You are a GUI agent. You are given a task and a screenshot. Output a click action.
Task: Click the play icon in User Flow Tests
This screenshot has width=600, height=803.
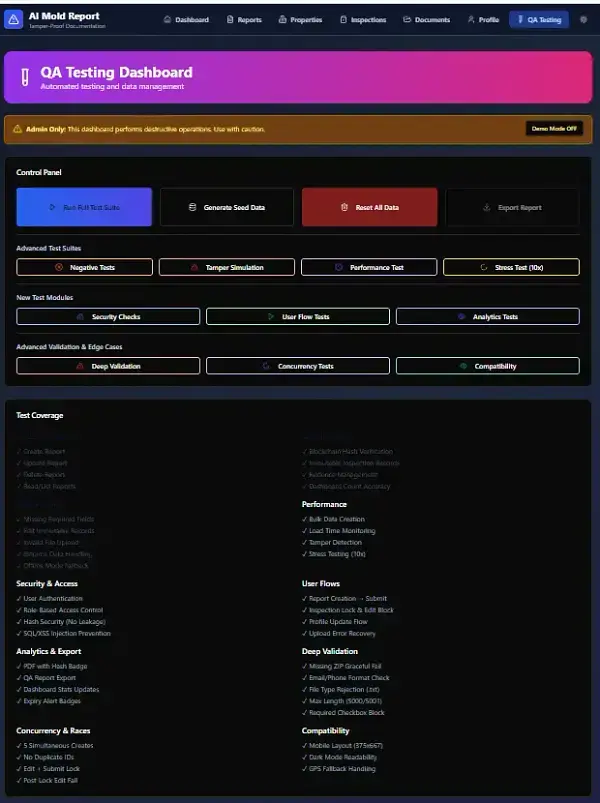tap(271, 316)
